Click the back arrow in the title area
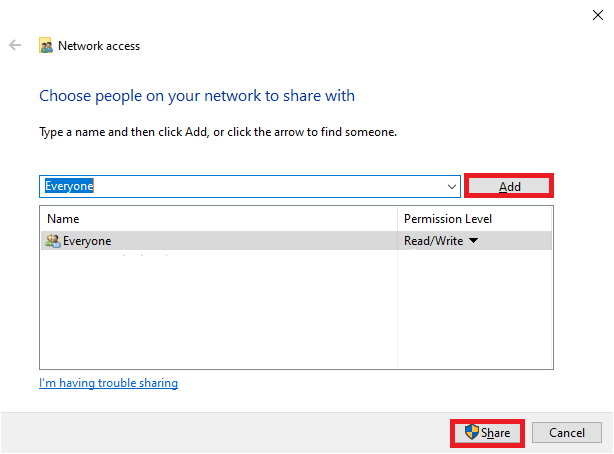 point(15,46)
